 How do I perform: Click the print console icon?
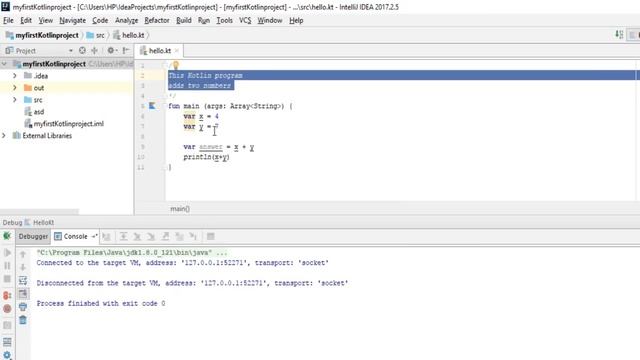point(23,307)
